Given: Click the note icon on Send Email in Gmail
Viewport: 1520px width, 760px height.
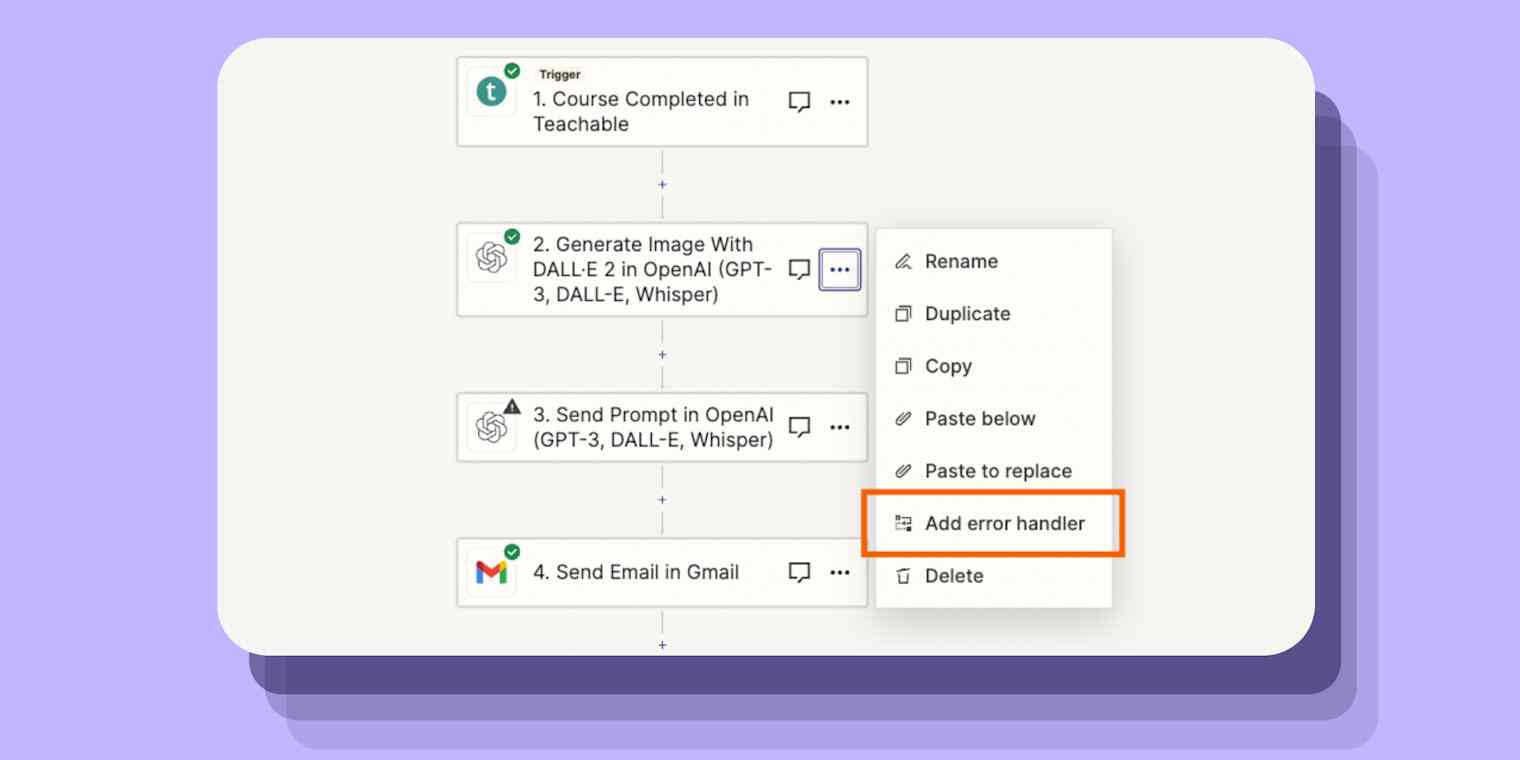Looking at the screenshot, I should coord(799,572).
